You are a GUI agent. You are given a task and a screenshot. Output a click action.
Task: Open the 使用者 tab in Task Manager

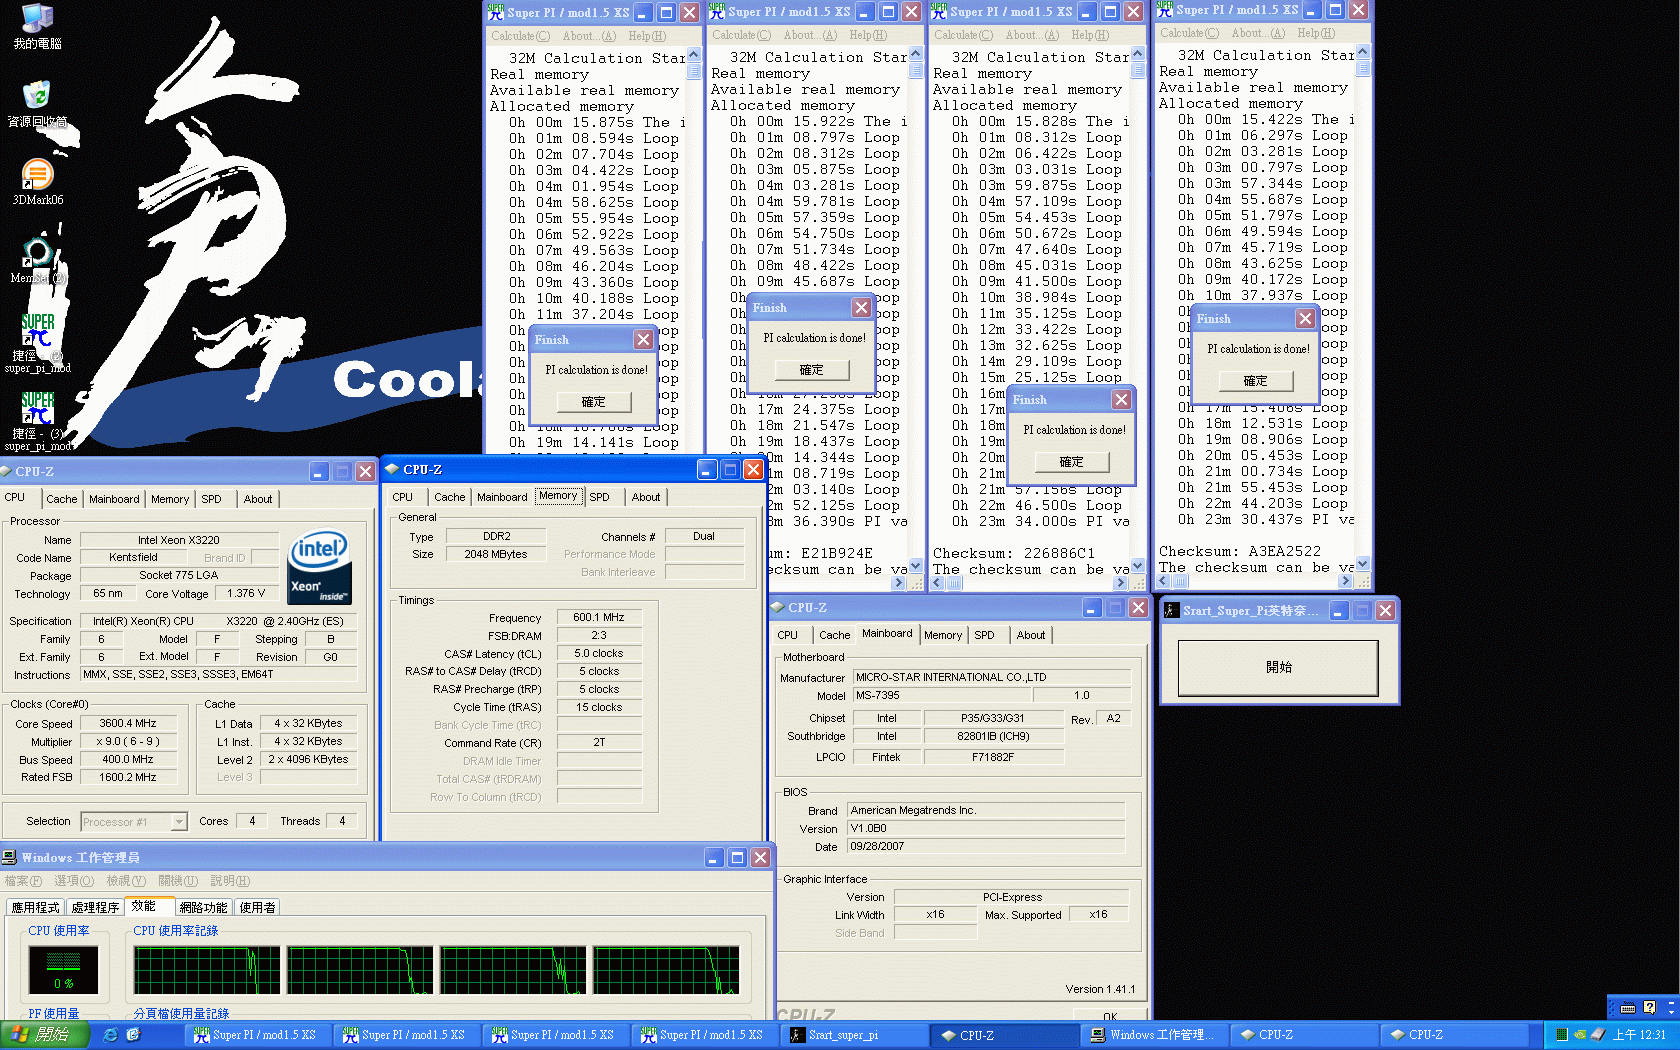(x=258, y=908)
